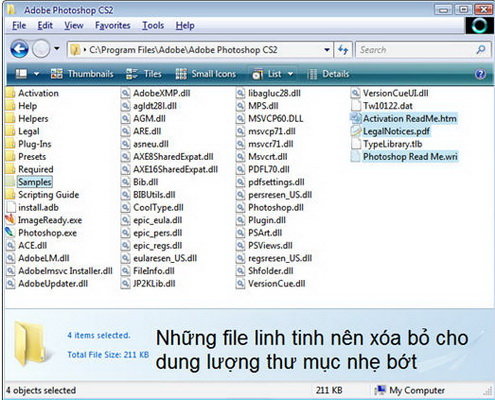Click the blue Help question mark icon

(480, 74)
